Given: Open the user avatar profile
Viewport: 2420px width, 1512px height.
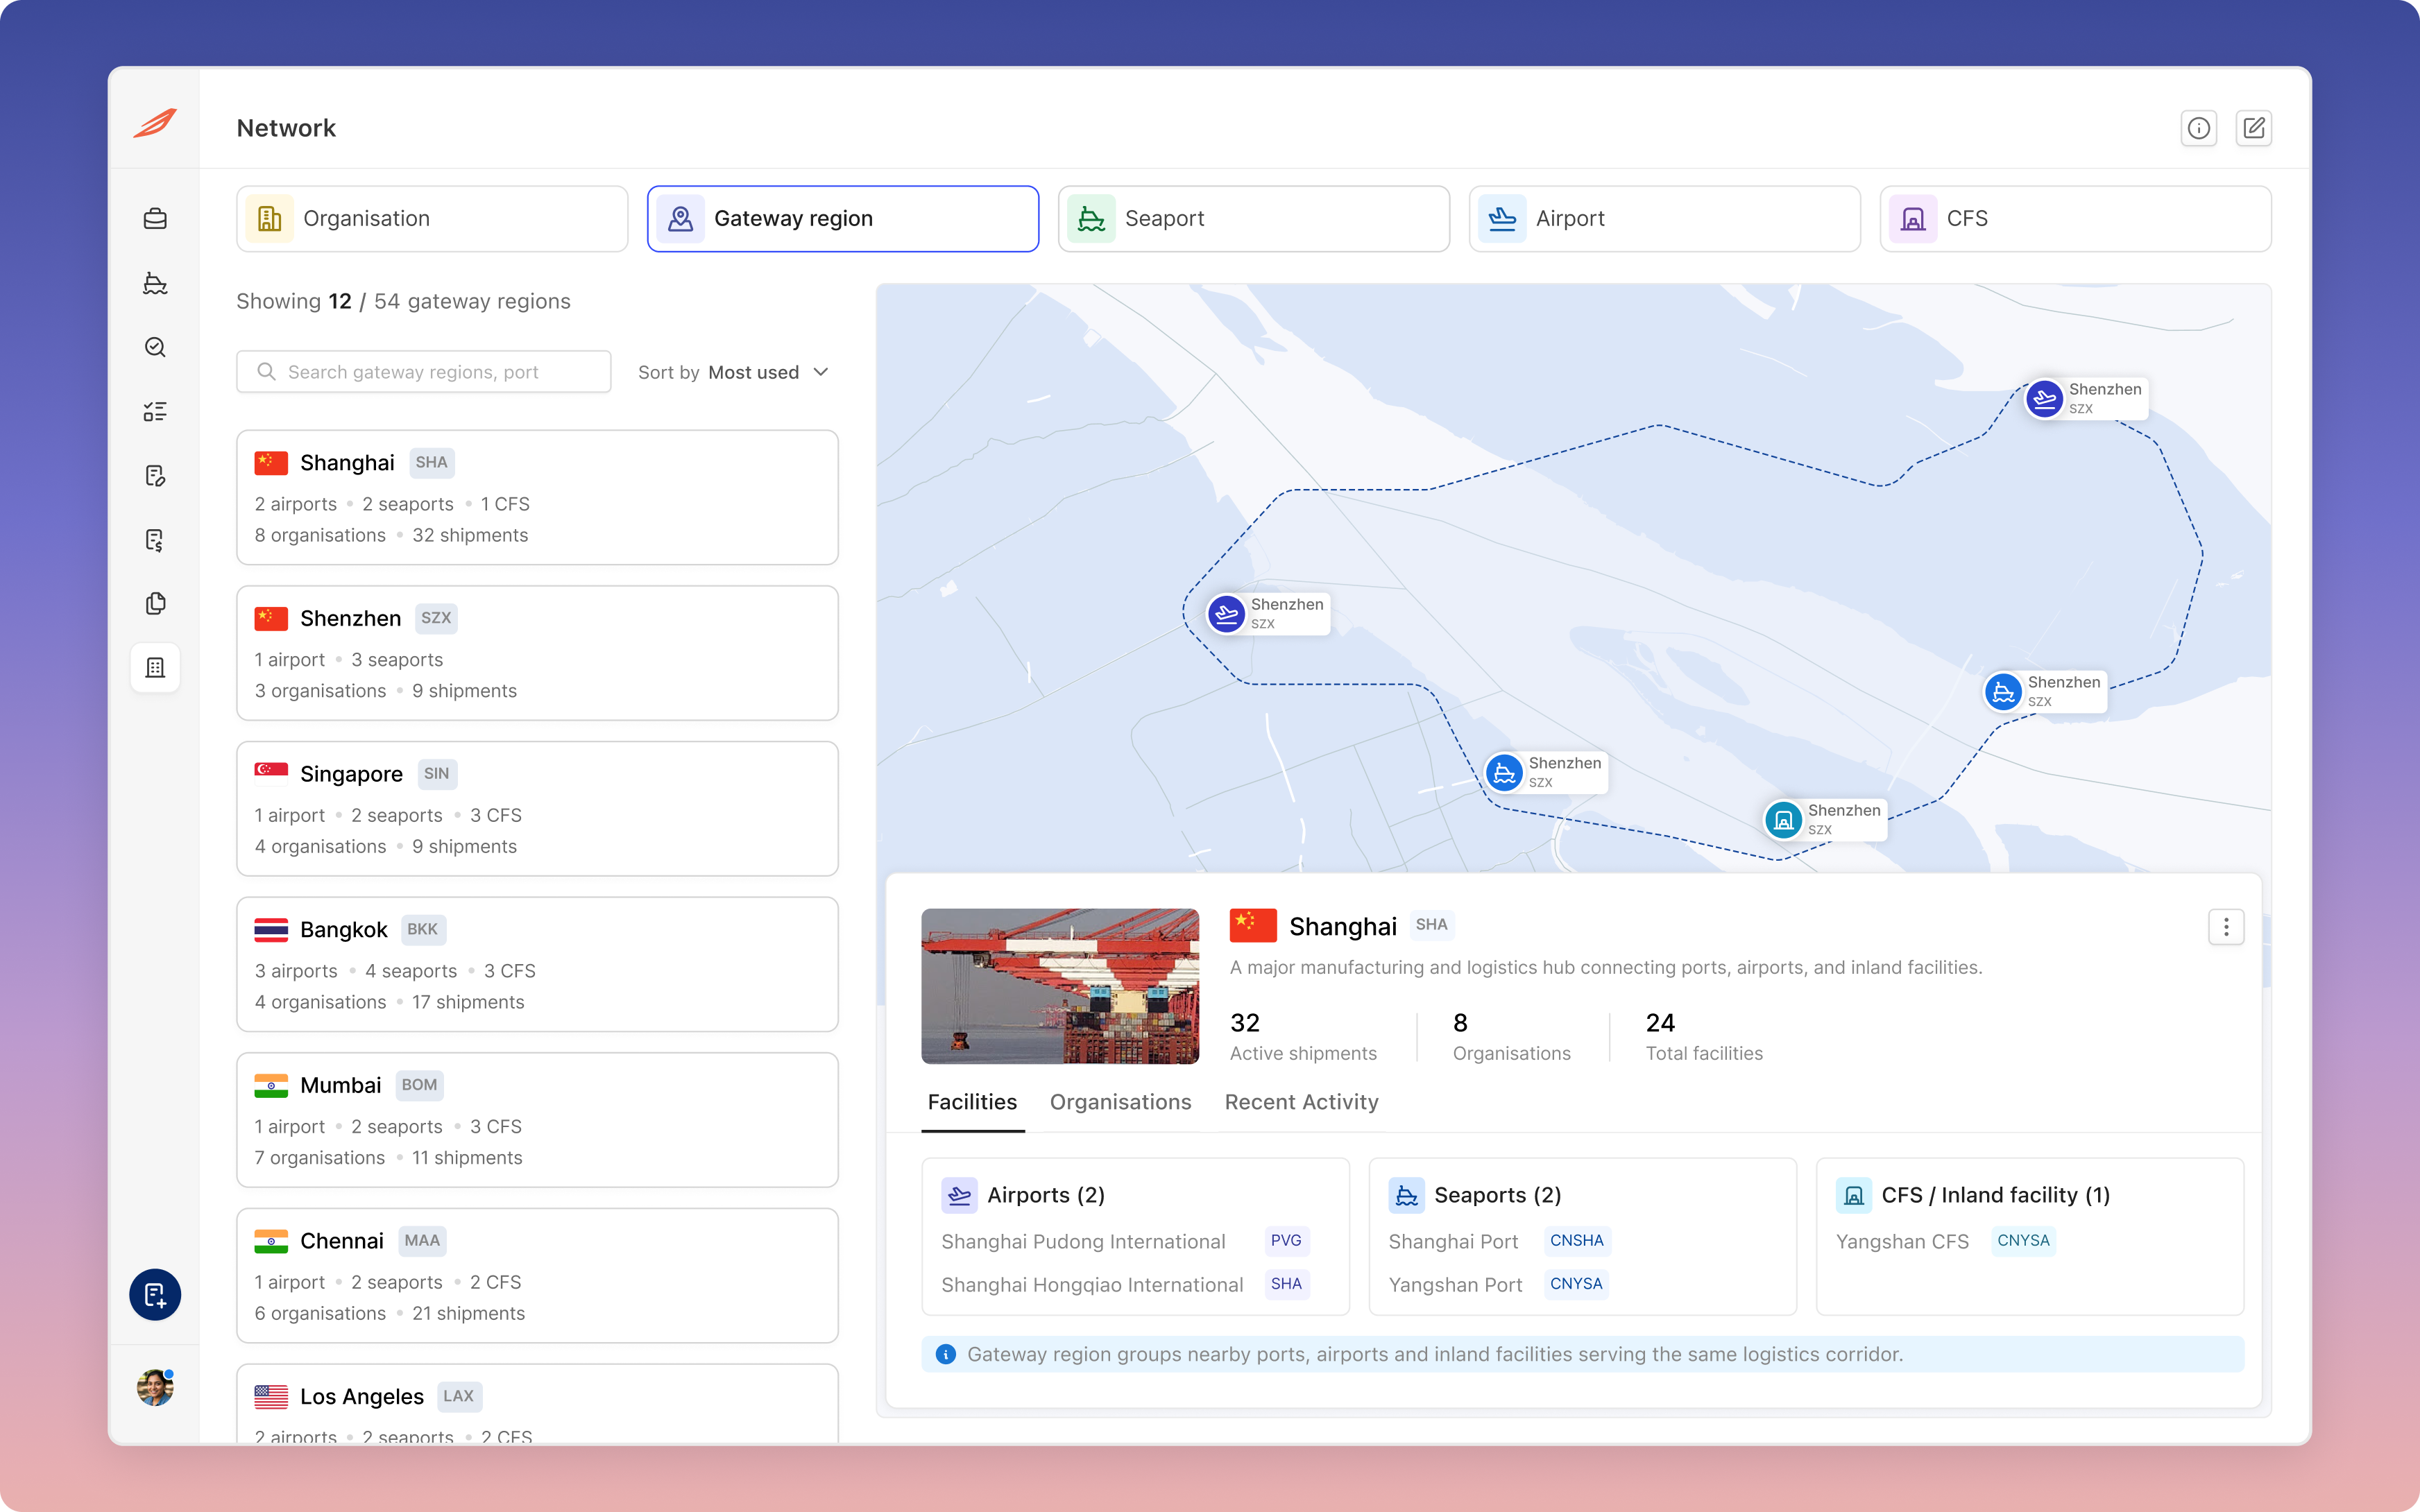Looking at the screenshot, I should (x=155, y=1387).
